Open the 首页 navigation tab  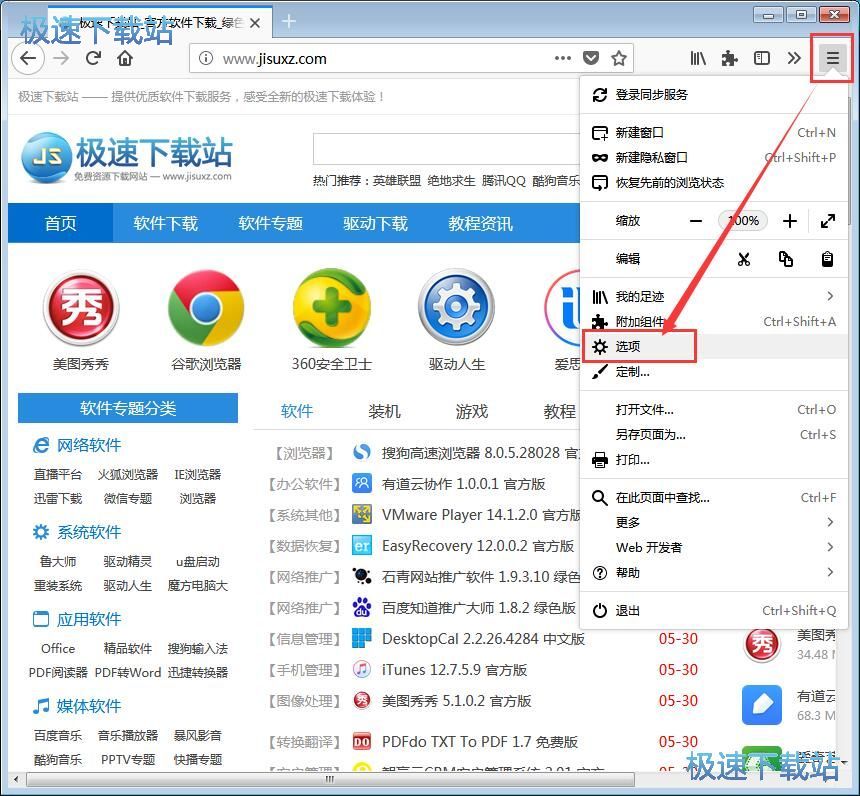[x=60, y=223]
